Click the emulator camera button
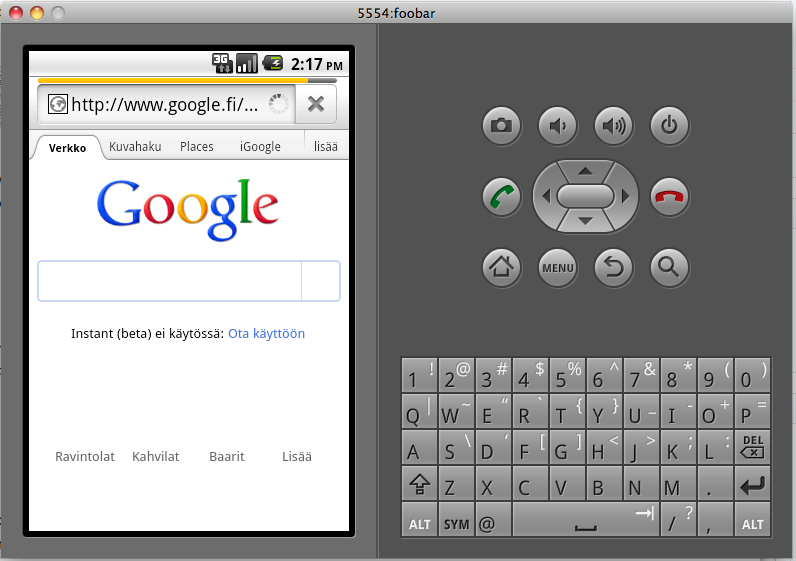The height and width of the screenshot is (561, 796). [x=502, y=125]
